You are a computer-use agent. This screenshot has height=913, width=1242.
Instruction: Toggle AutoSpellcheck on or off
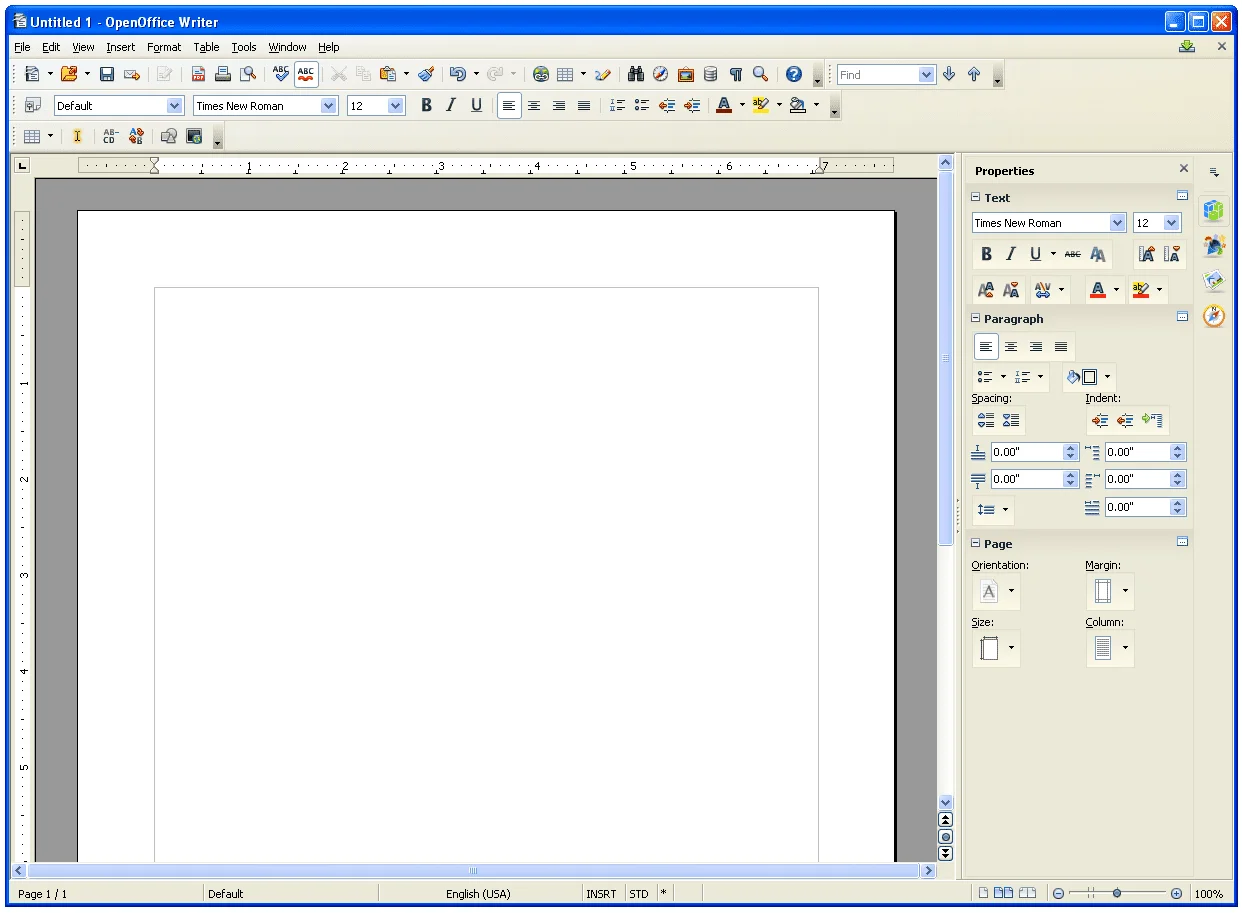click(306, 74)
